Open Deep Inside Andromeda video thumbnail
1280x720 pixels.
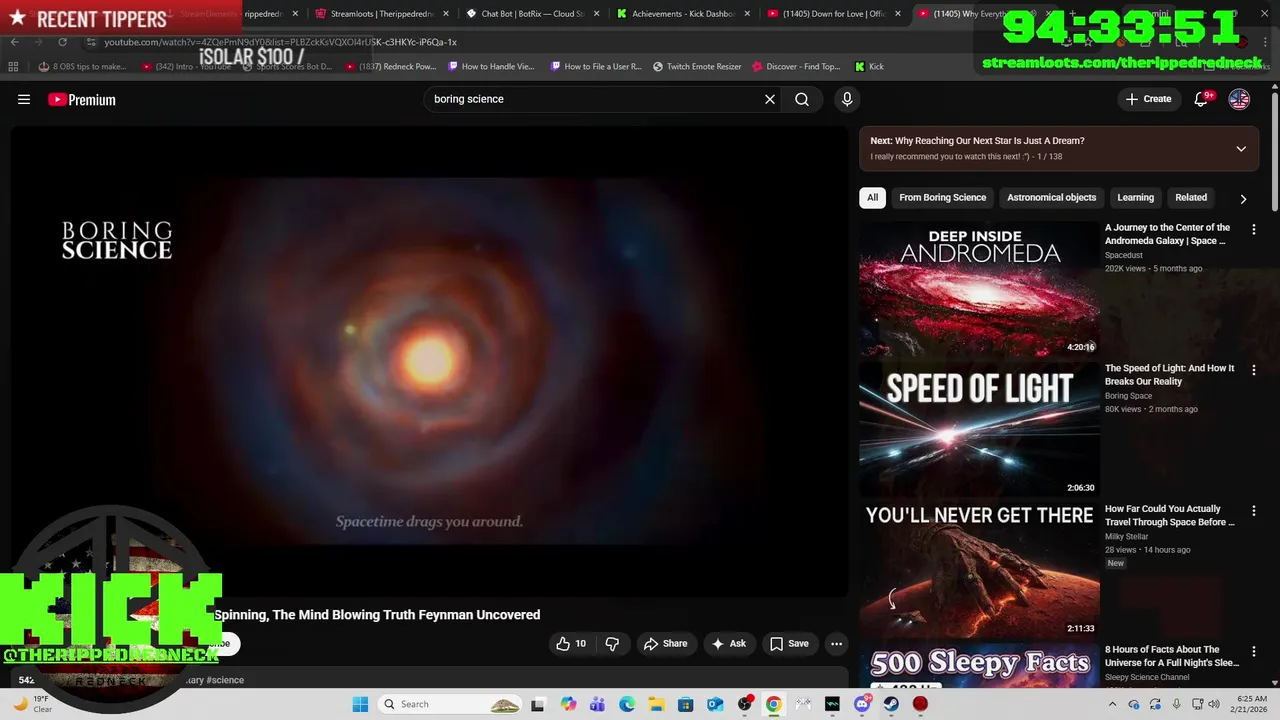979,288
